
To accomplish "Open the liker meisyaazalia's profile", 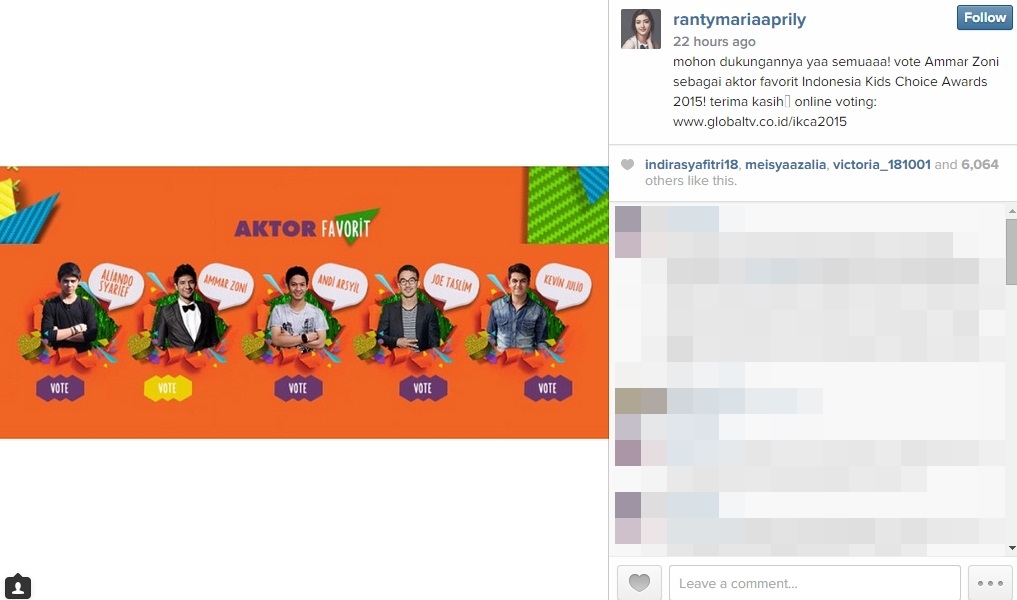I will point(785,165).
